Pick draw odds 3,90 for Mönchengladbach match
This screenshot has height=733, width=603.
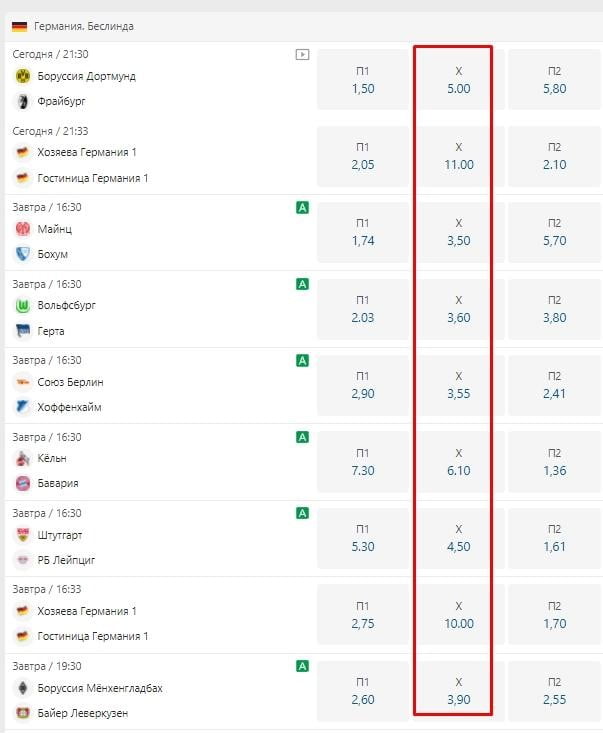pyautogui.click(x=458, y=691)
